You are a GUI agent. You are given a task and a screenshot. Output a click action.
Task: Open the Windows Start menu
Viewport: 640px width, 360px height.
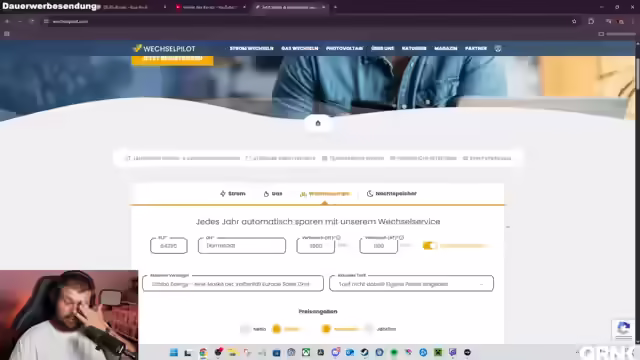click(173, 352)
